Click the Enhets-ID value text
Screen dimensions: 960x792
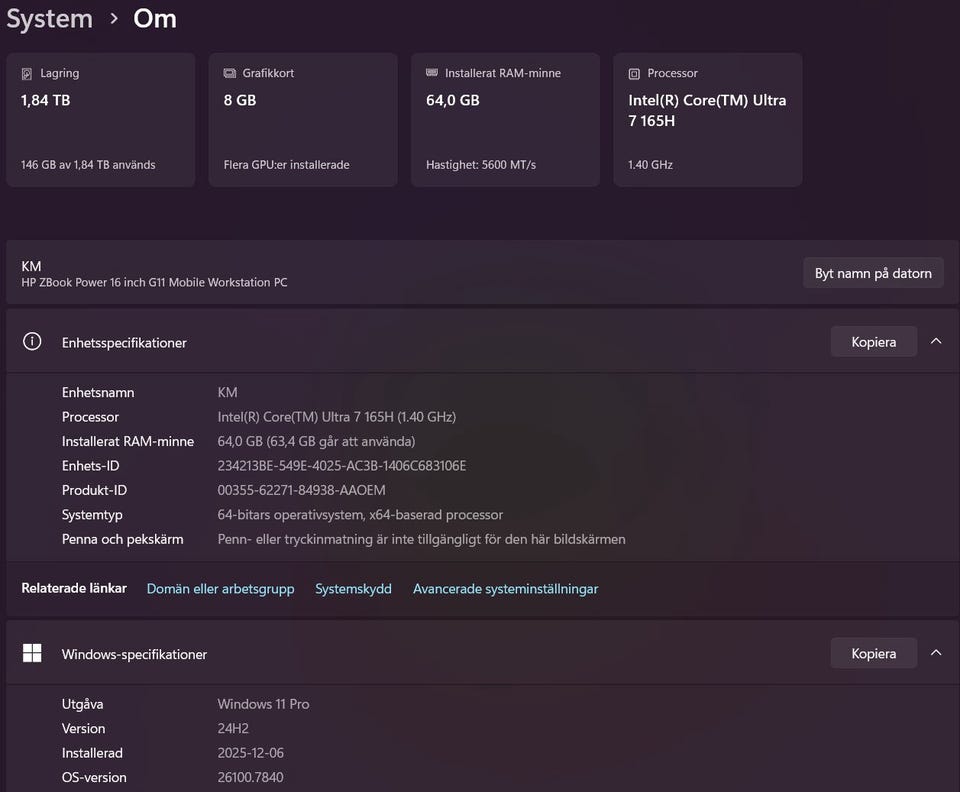coord(342,466)
